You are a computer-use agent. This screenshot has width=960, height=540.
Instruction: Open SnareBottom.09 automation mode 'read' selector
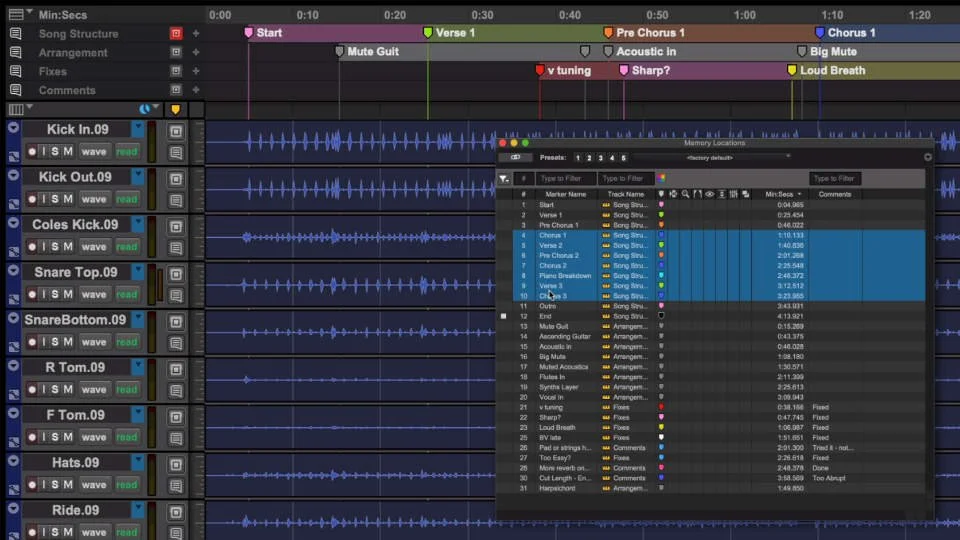127,342
